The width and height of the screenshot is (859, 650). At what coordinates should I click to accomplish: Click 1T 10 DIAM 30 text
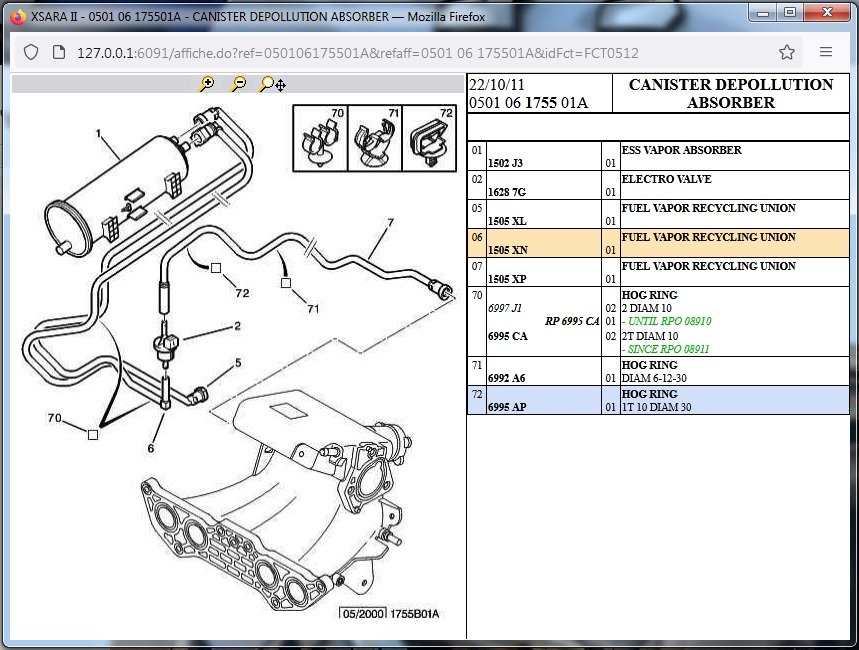tap(656, 407)
